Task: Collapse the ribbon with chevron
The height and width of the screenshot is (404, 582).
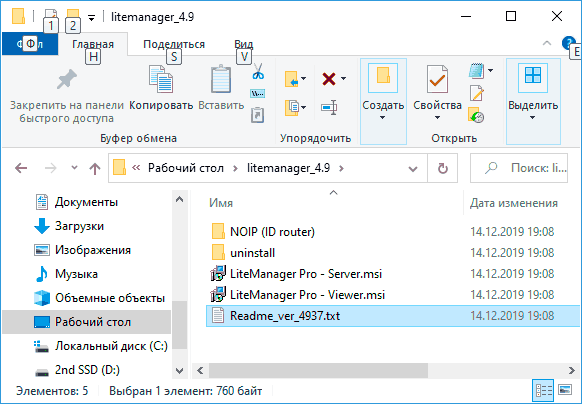Action: point(547,43)
